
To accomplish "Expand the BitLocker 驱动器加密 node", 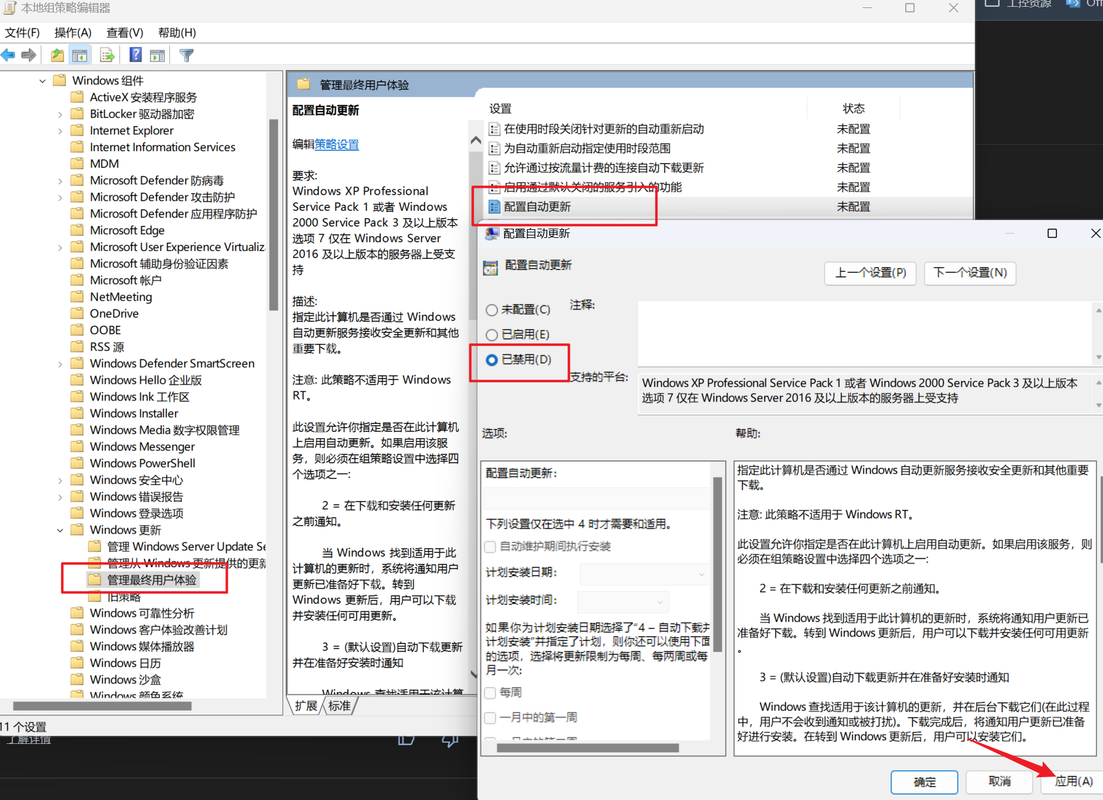I will click(60, 114).
